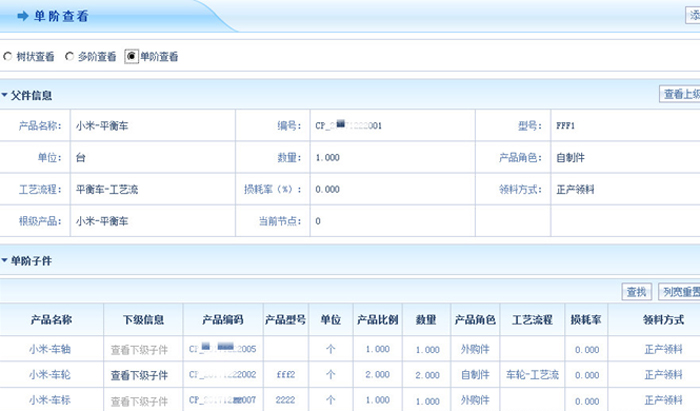Click the 查看上级 button

point(679,94)
